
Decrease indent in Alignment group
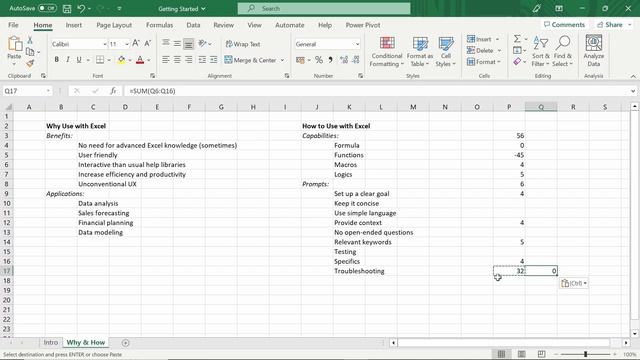coord(202,60)
